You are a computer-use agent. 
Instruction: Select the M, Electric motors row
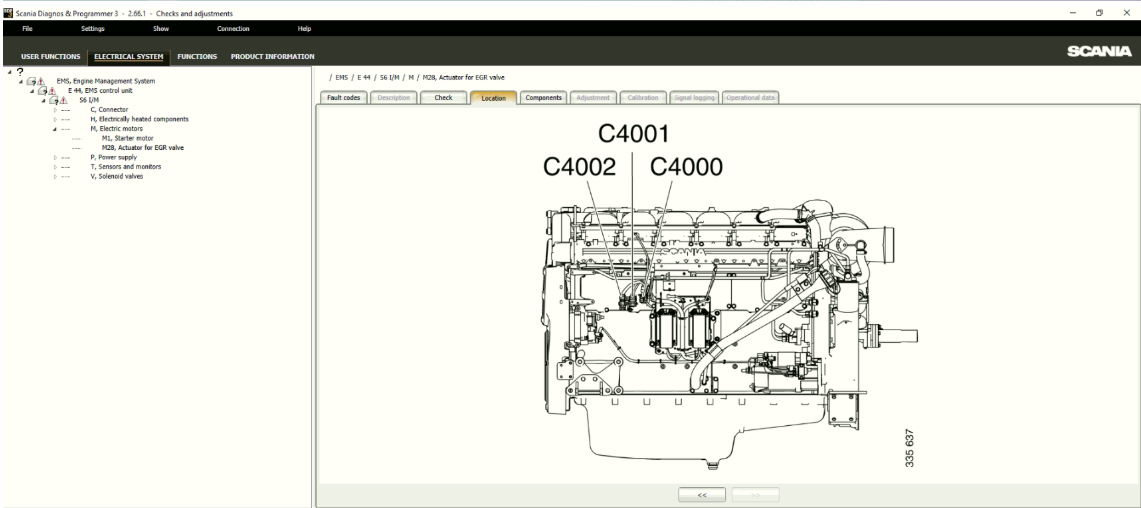tap(116, 129)
